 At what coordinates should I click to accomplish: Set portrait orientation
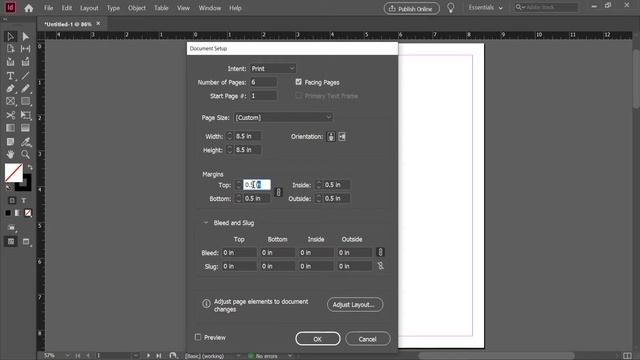[331, 137]
